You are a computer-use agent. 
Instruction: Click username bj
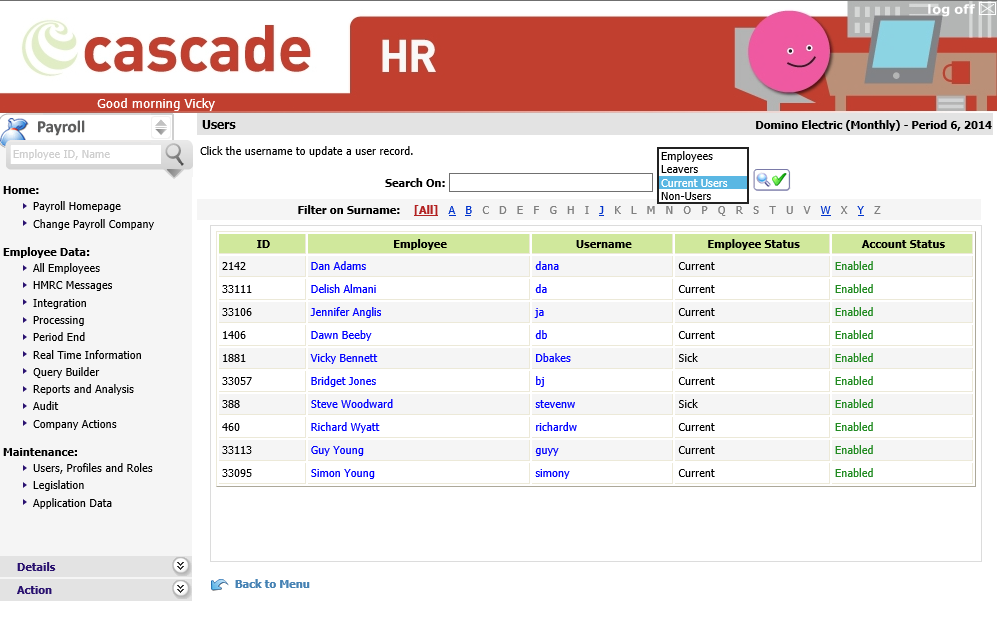coord(540,381)
